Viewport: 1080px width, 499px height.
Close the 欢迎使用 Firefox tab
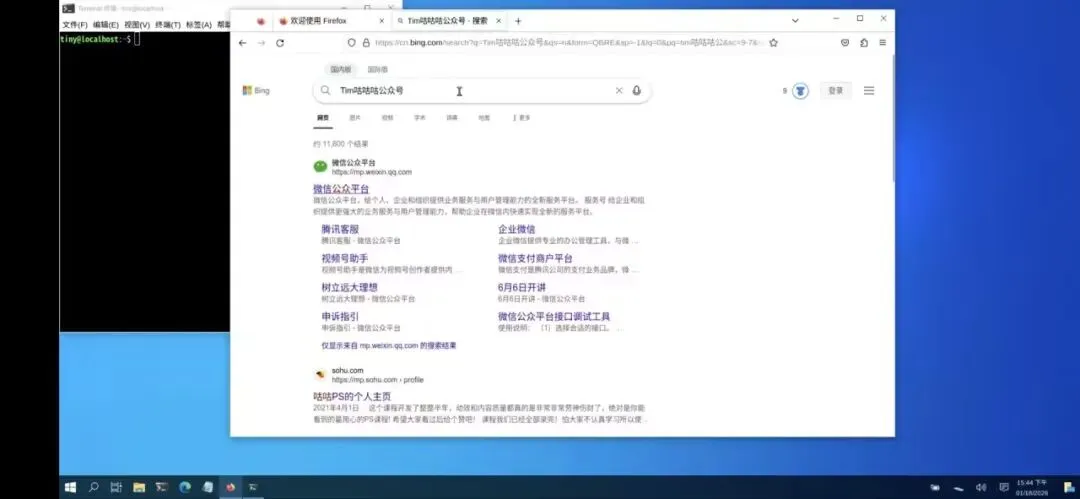pos(382,21)
